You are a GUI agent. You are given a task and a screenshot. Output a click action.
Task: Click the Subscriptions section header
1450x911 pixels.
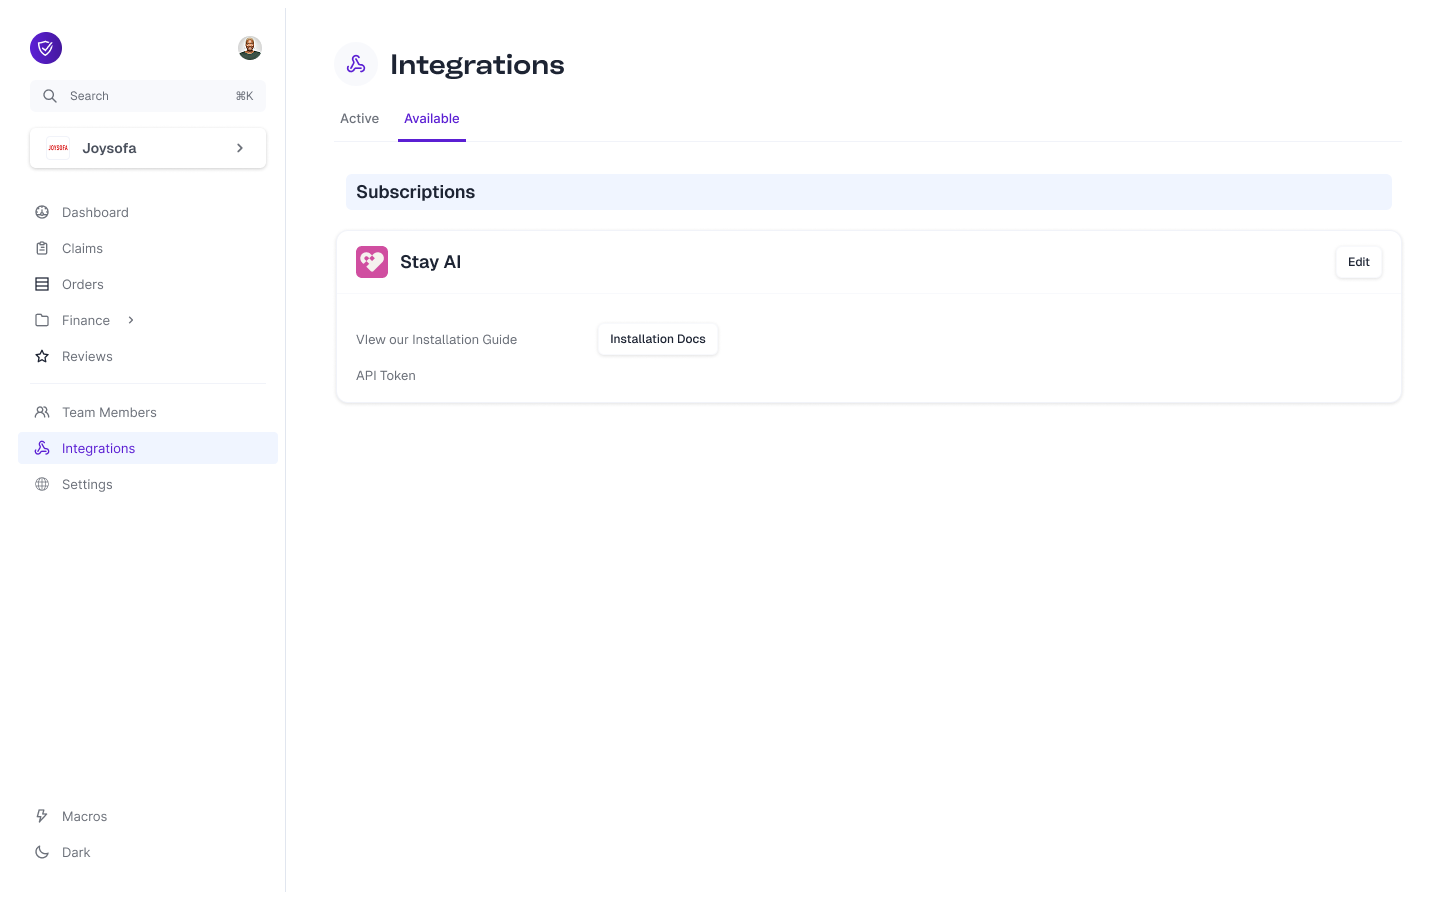pyautogui.click(x=415, y=191)
